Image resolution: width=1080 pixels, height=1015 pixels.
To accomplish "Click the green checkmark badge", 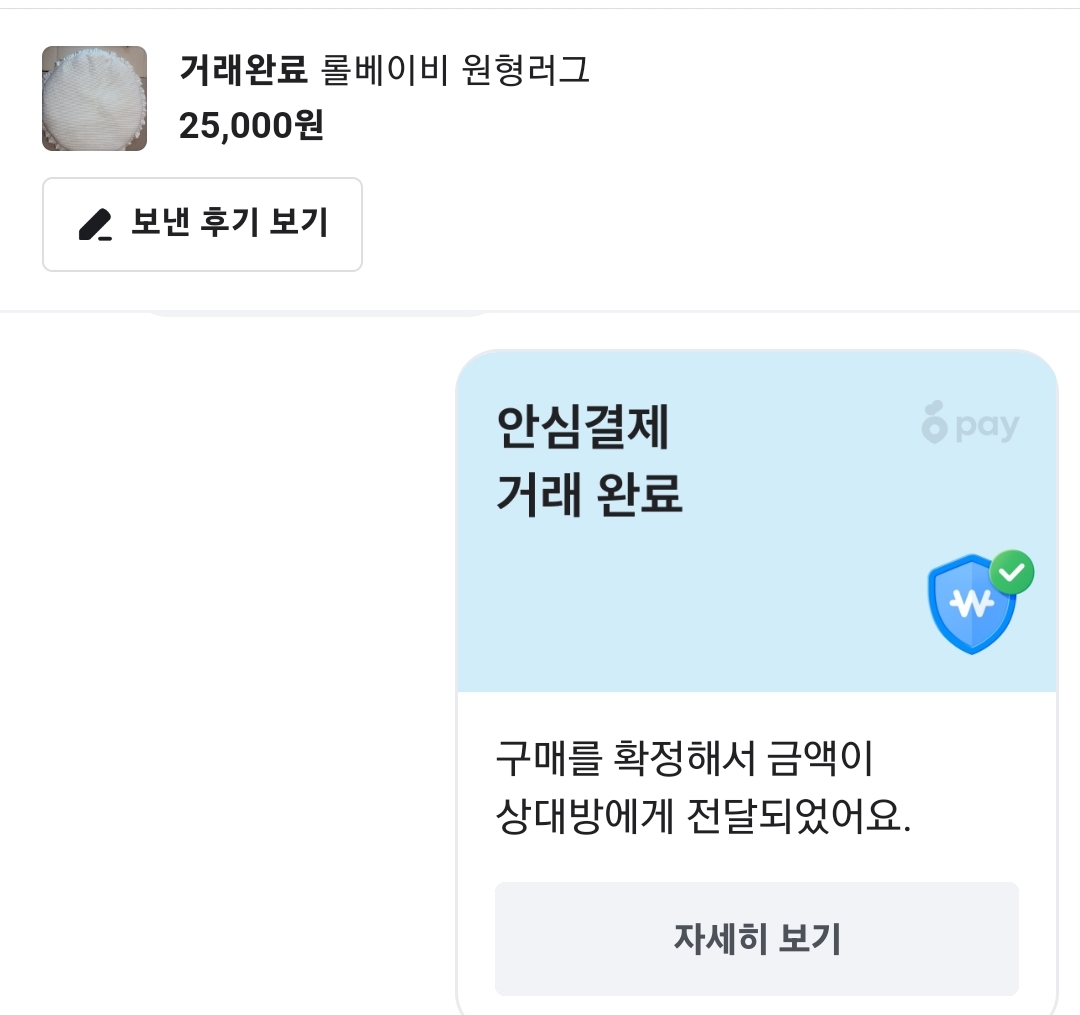I will point(1012,572).
